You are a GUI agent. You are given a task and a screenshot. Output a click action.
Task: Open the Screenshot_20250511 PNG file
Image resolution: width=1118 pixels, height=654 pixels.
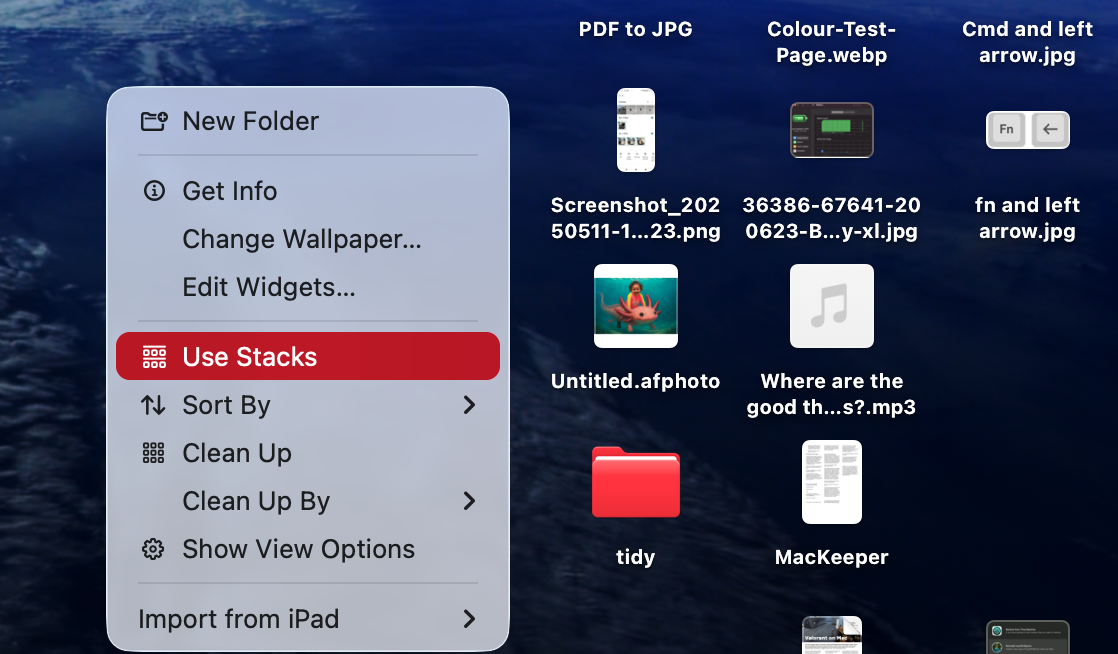point(635,129)
